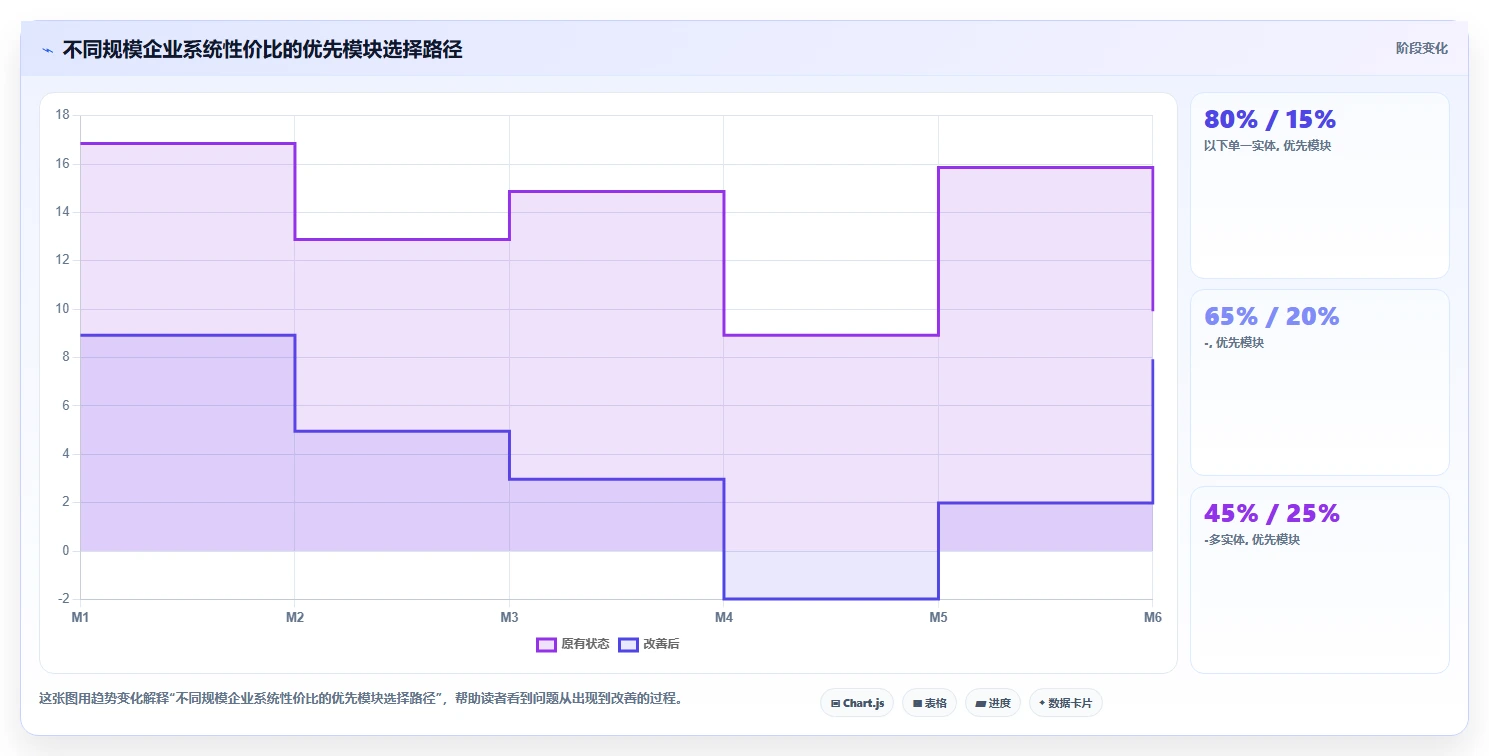Open the 45% / 25% data card
The height and width of the screenshot is (756, 1489).
click(x=1319, y=579)
